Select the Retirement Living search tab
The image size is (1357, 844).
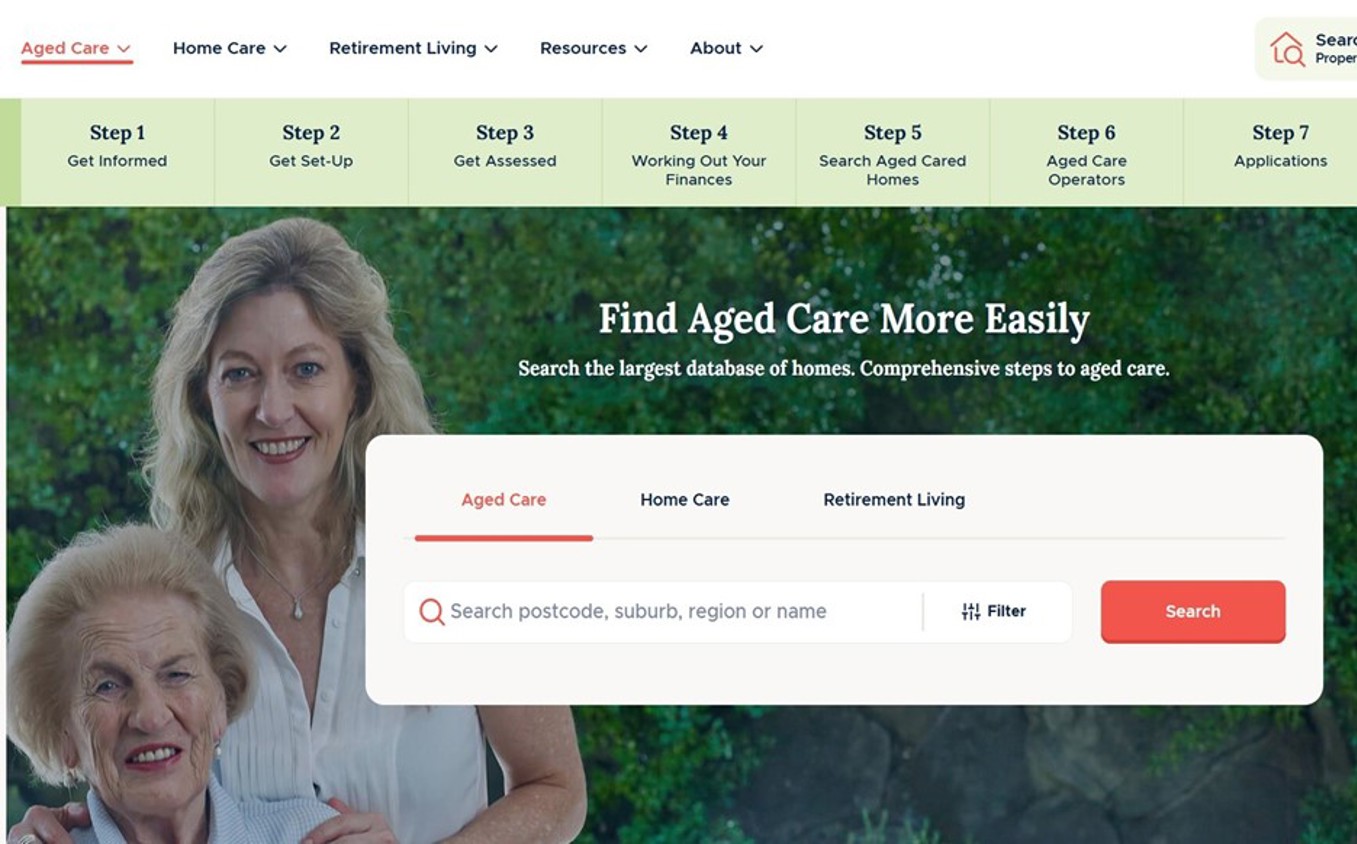point(894,500)
